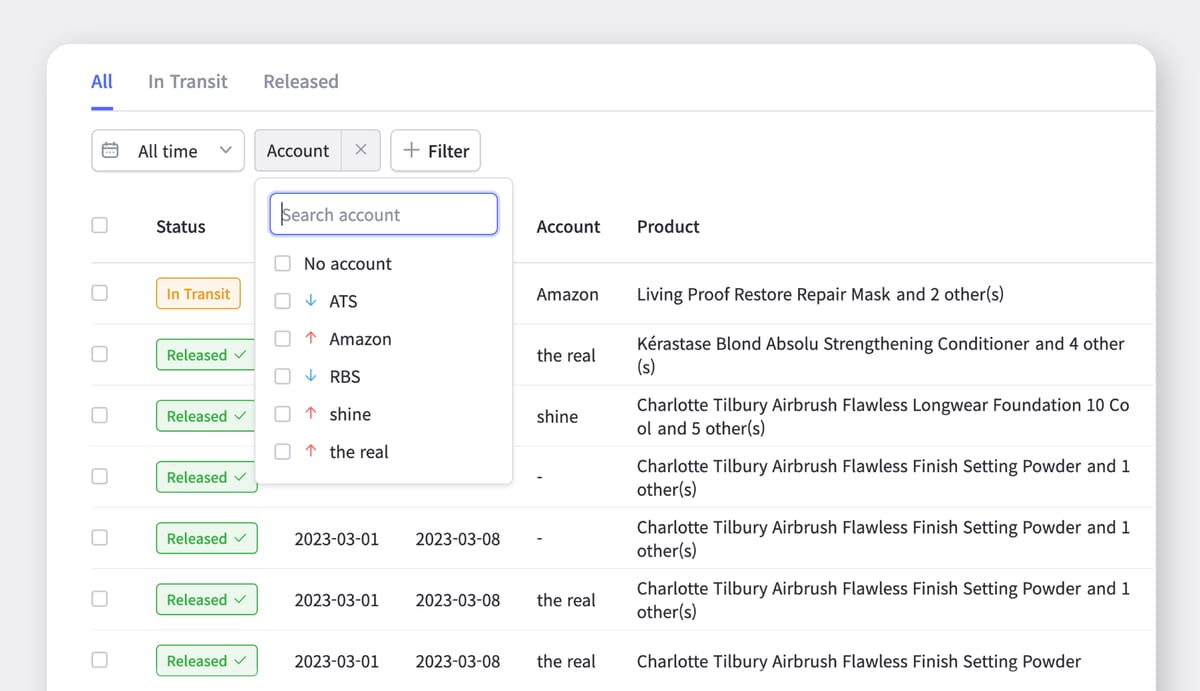
Task: Click the plus icon on Filter button
Action: 411,150
